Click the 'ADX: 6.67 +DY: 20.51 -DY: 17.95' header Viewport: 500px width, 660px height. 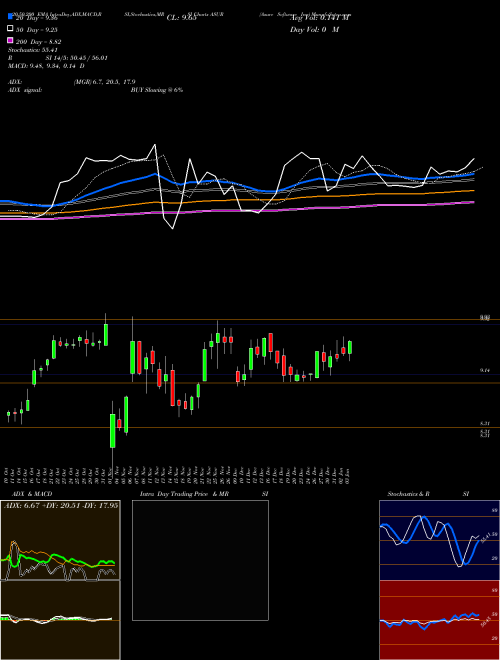coord(61,506)
